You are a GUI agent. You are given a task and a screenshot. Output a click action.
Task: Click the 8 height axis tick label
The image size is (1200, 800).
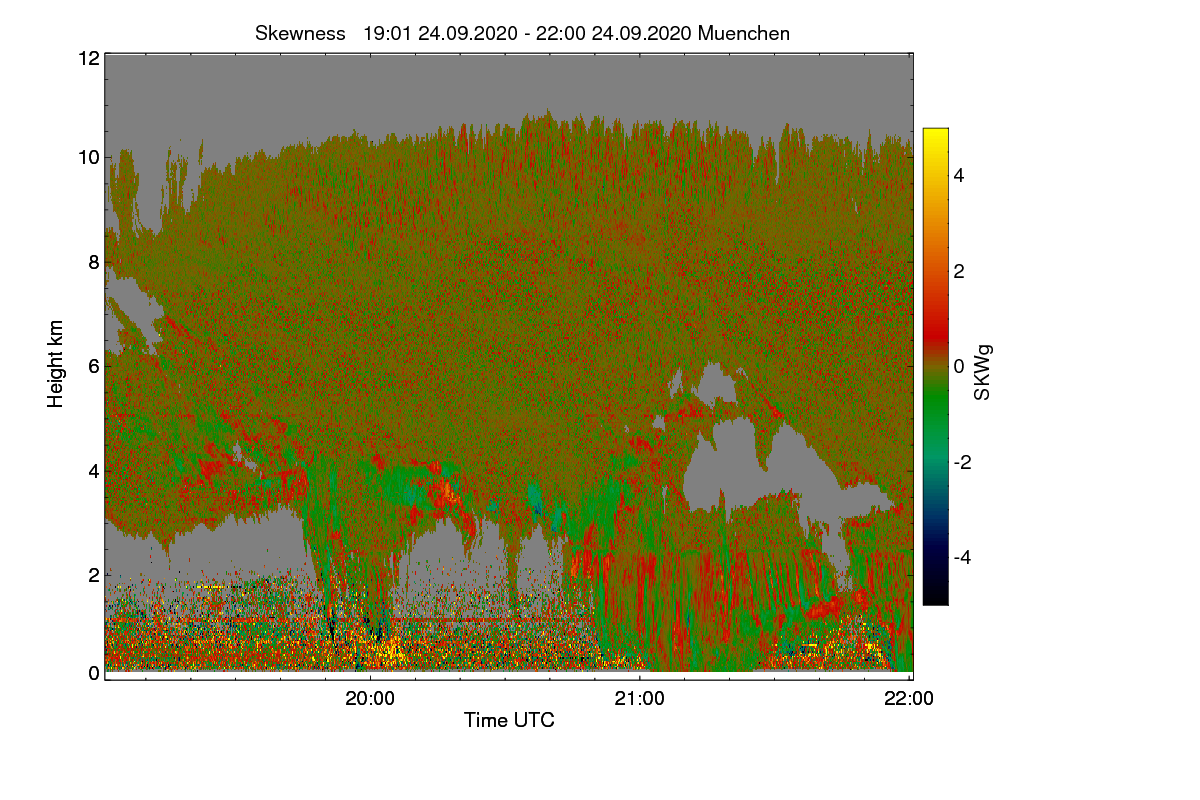point(93,262)
